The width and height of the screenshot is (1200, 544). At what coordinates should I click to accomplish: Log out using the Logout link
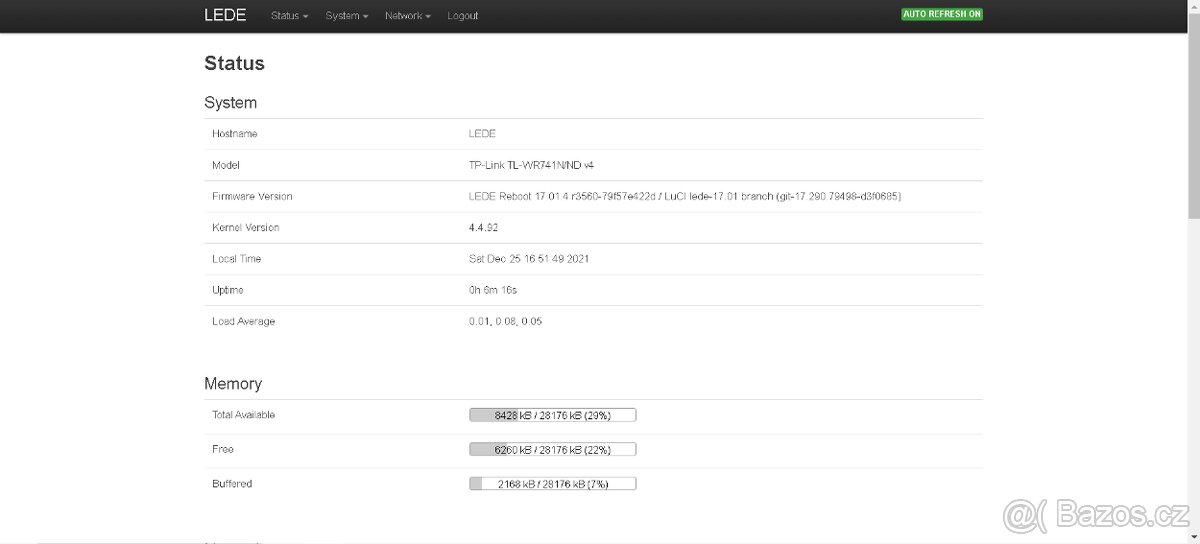pos(463,16)
